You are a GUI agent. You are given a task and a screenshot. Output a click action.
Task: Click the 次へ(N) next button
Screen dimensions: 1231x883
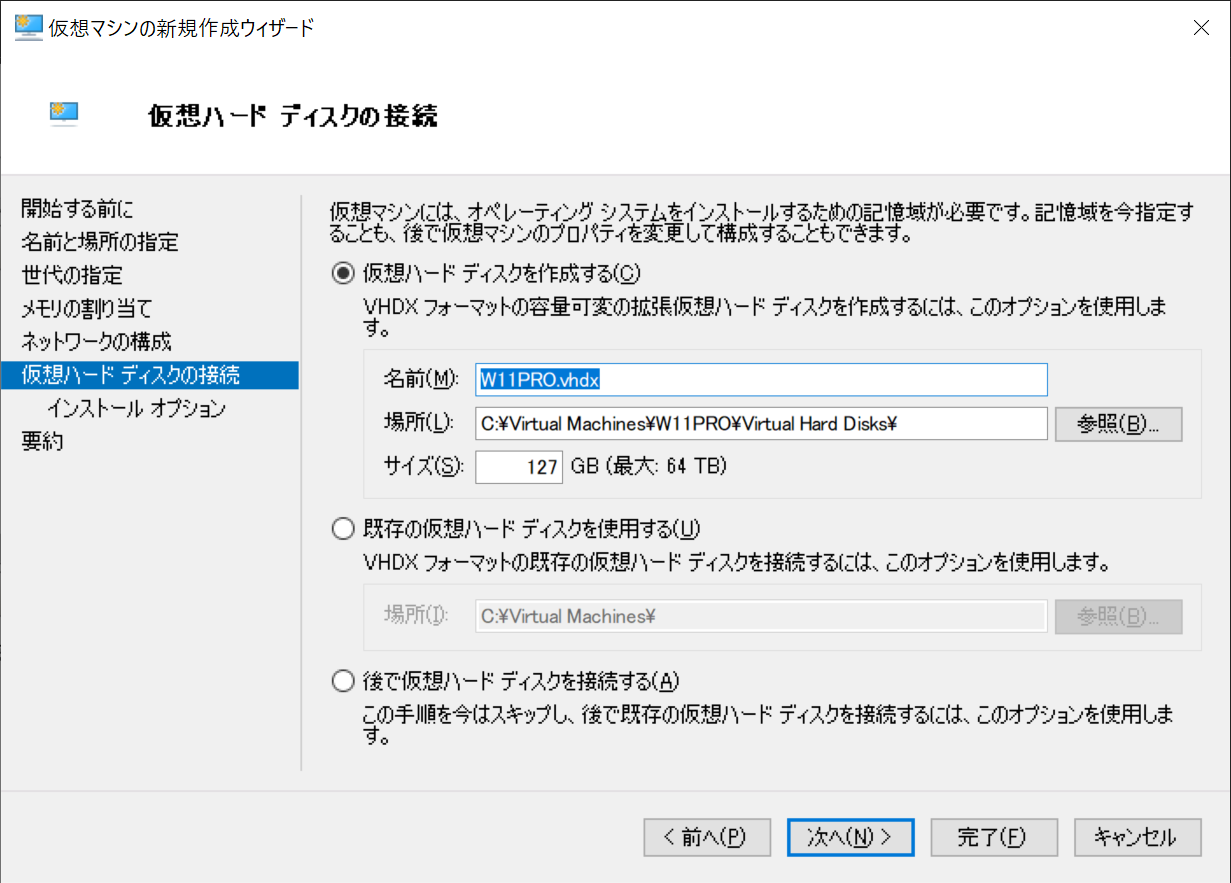(x=850, y=838)
